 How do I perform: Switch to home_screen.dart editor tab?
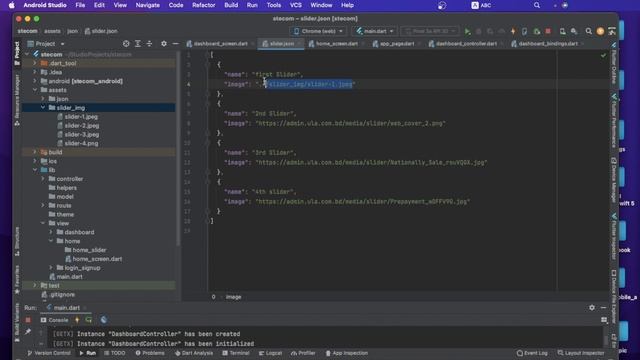pos(336,44)
